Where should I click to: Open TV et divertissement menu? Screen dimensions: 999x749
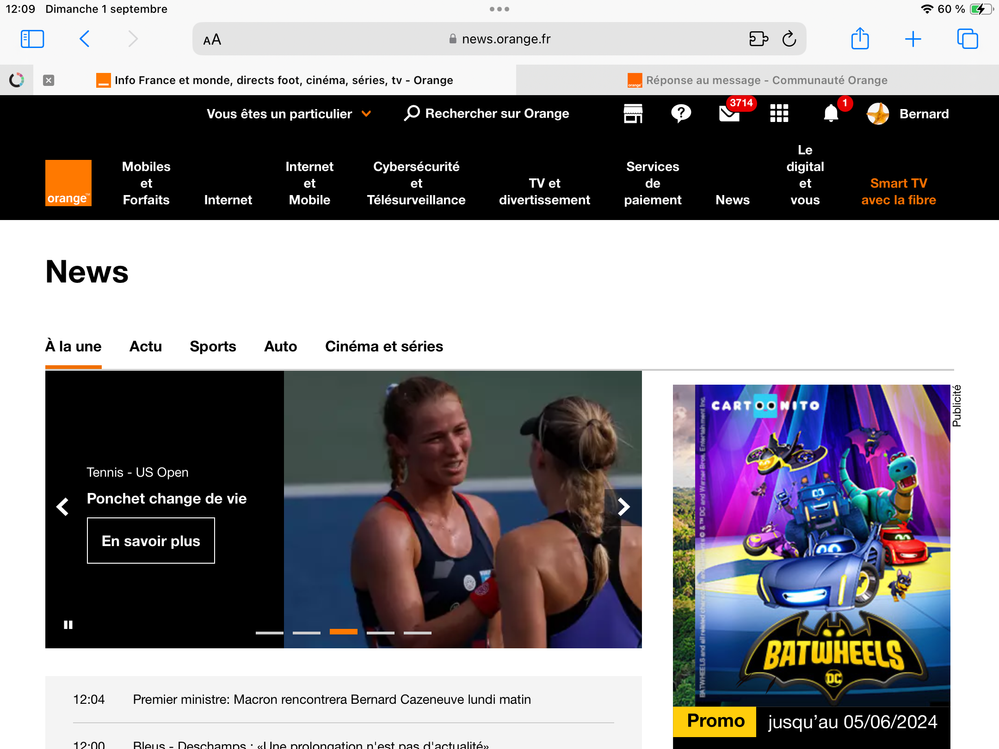[545, 192]
